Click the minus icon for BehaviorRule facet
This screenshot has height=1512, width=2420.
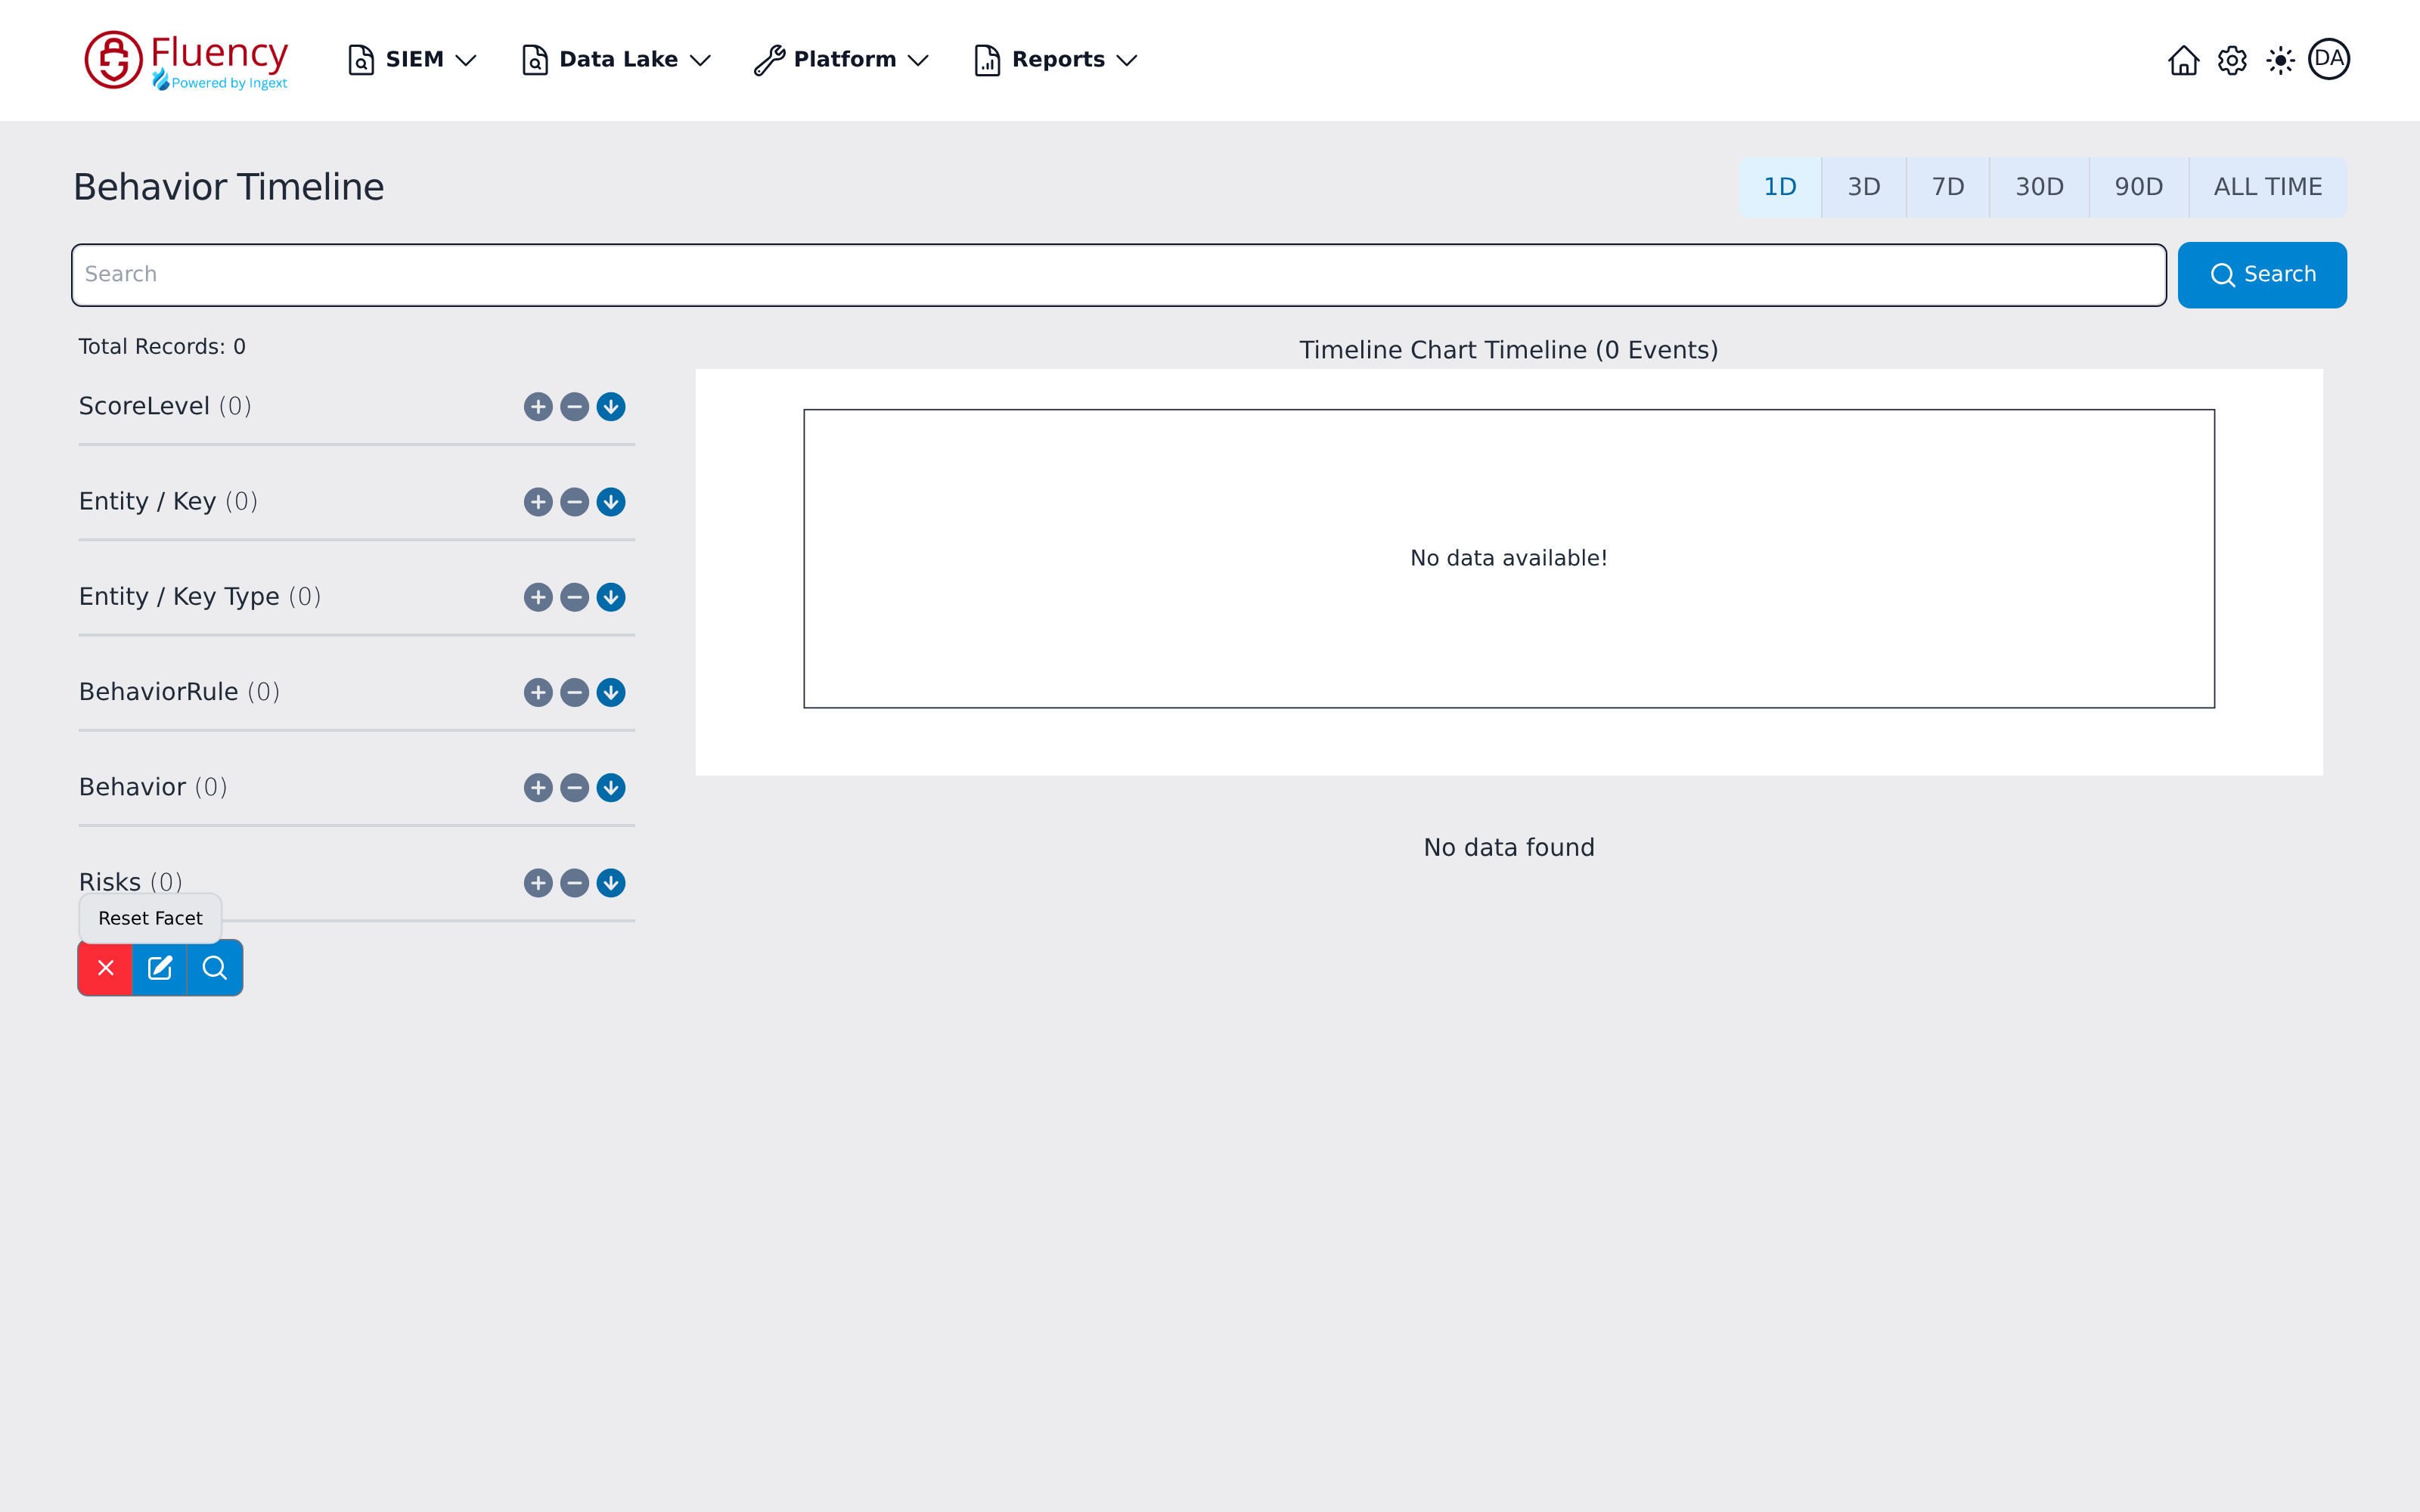(574, 692)
